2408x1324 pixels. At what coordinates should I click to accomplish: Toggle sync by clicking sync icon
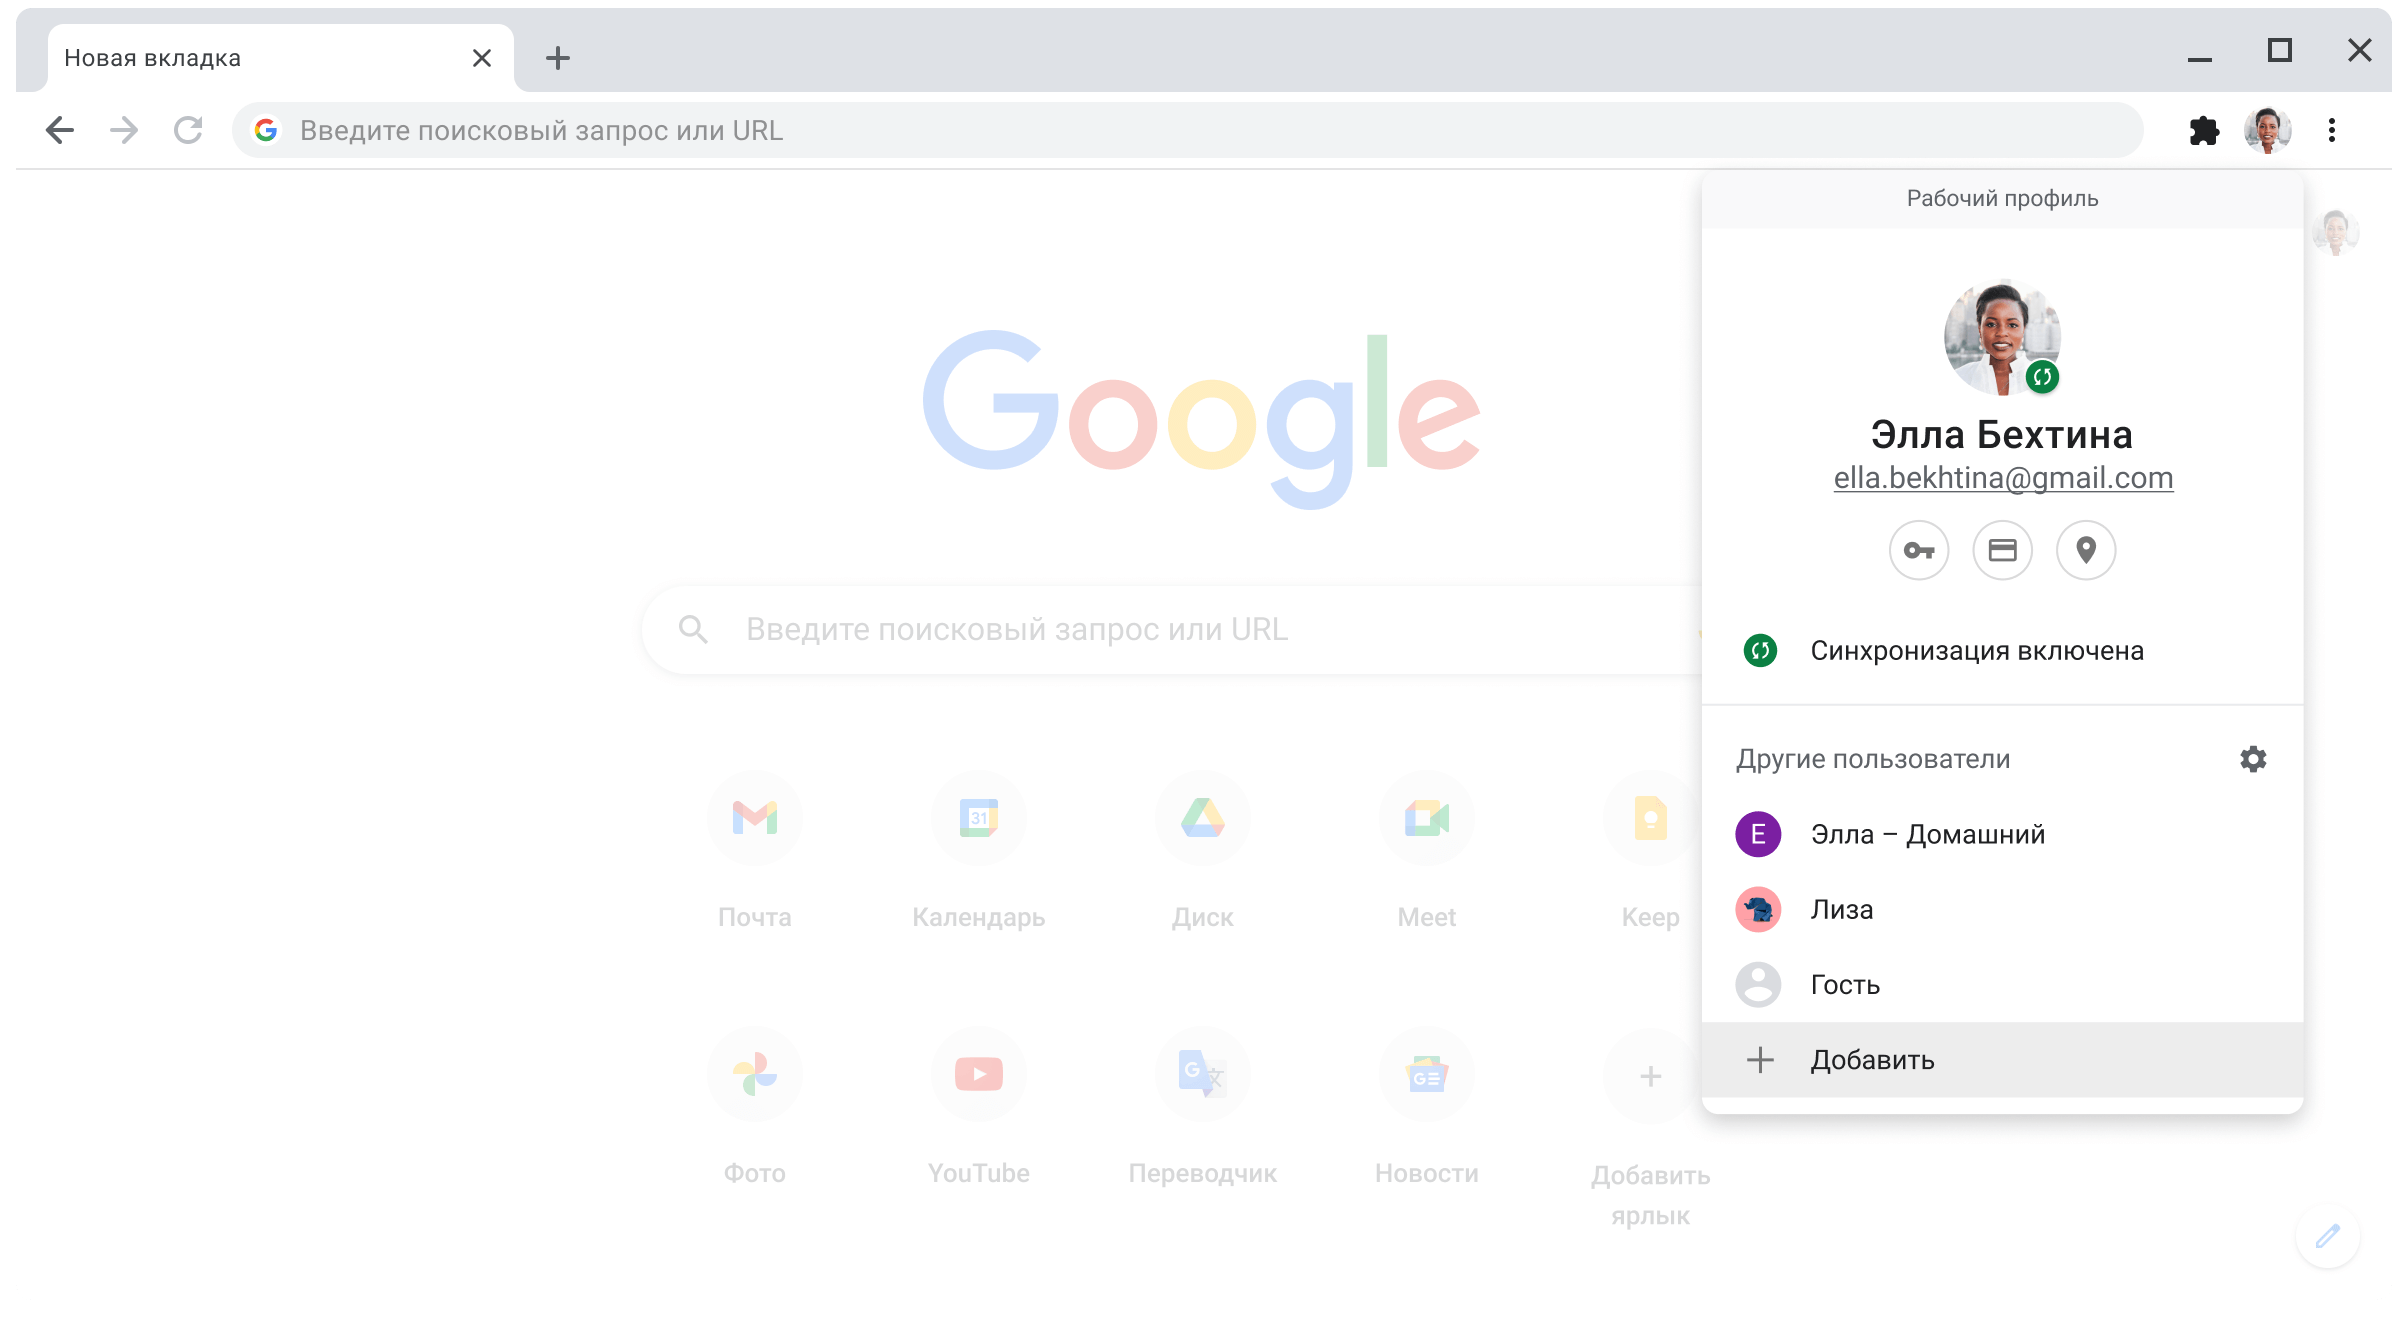[x=1759, y=649]
